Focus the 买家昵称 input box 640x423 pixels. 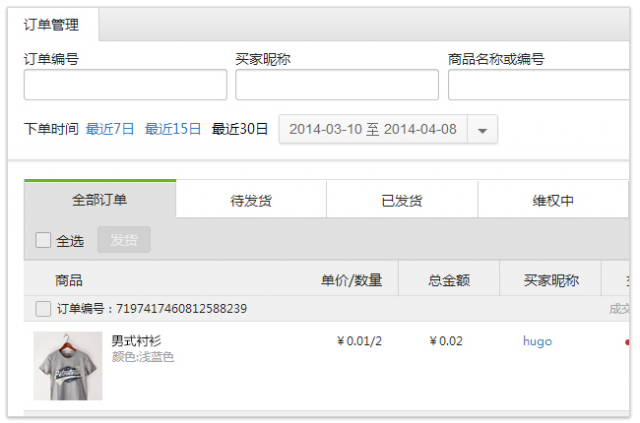coord(337,85)
